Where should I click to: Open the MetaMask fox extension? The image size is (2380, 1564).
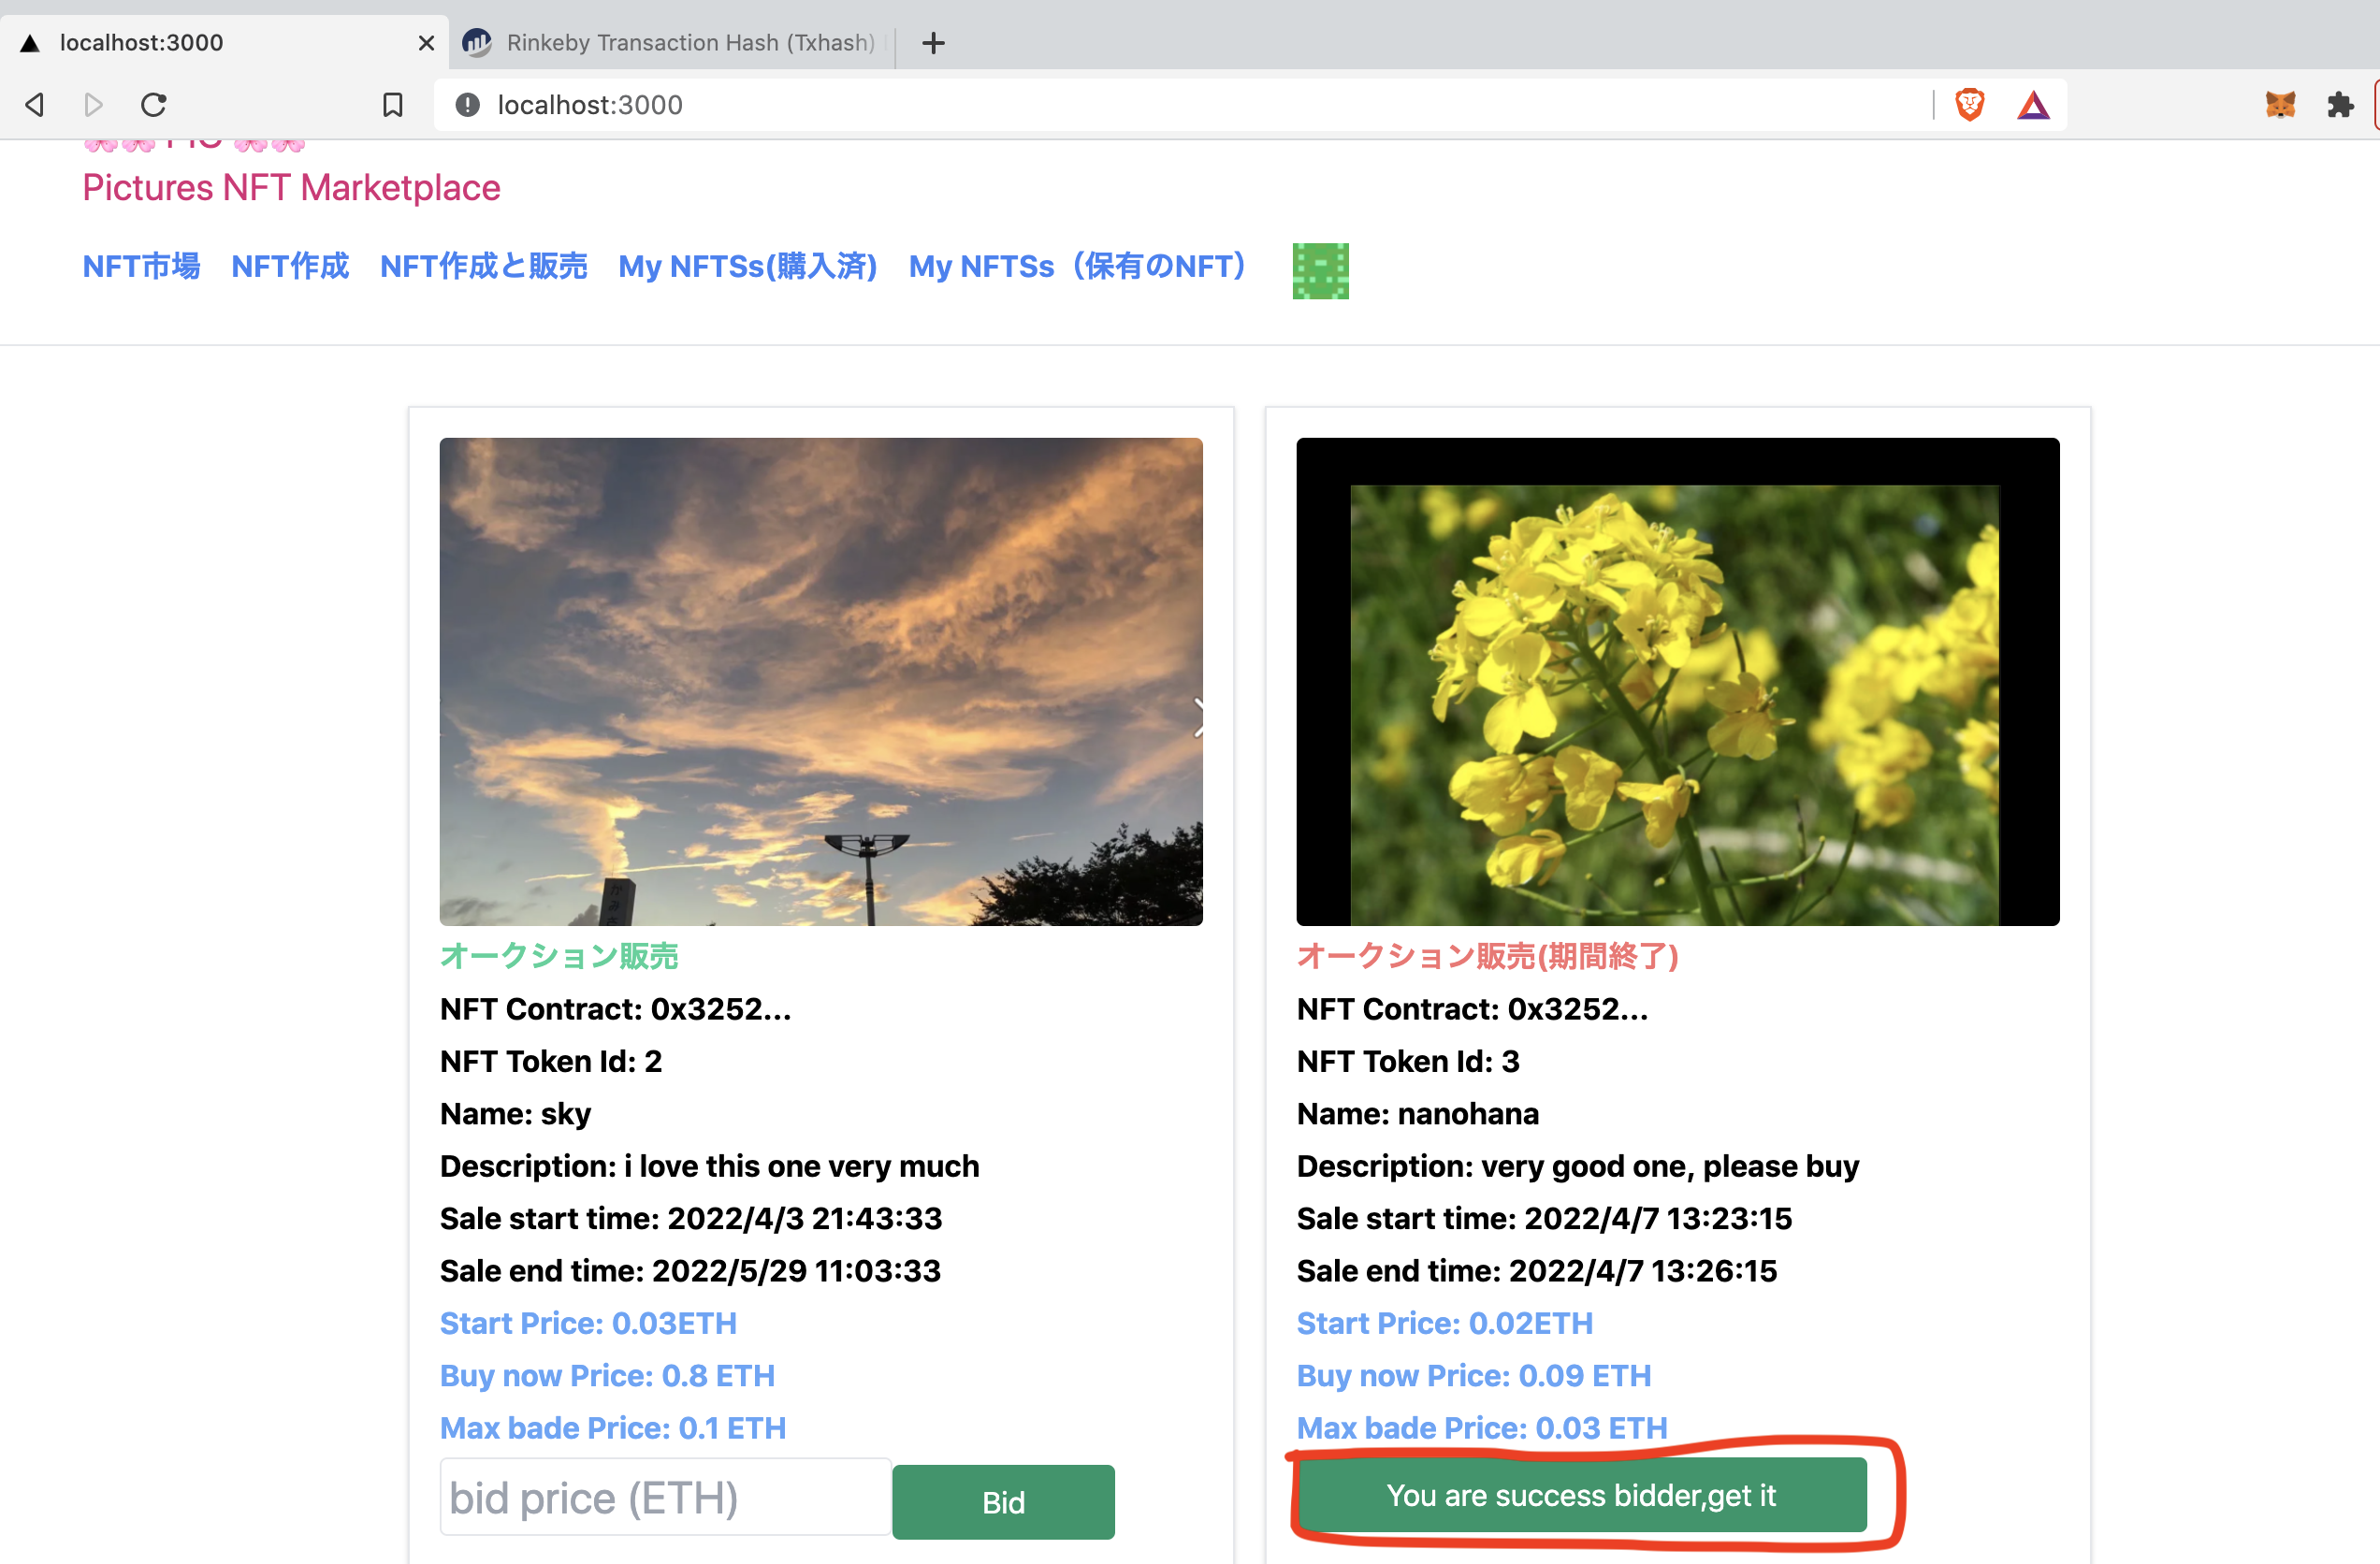pos(2280,105)
